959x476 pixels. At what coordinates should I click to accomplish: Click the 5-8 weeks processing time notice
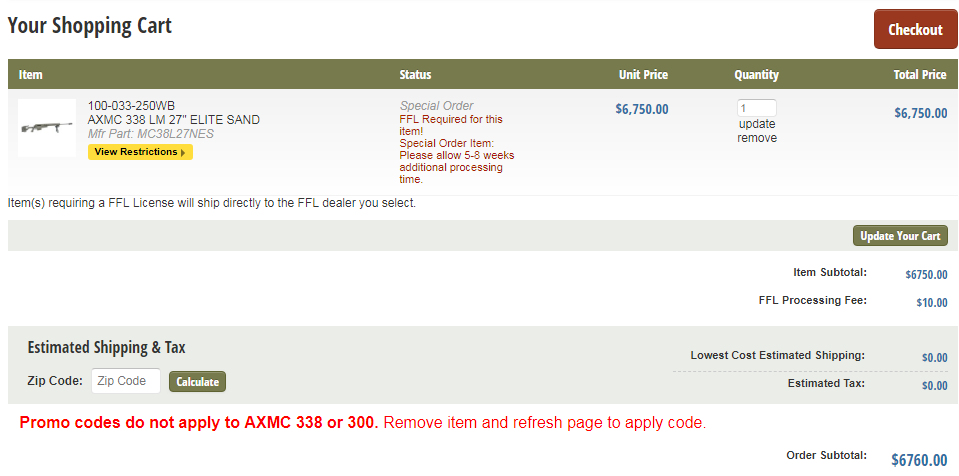457,161
